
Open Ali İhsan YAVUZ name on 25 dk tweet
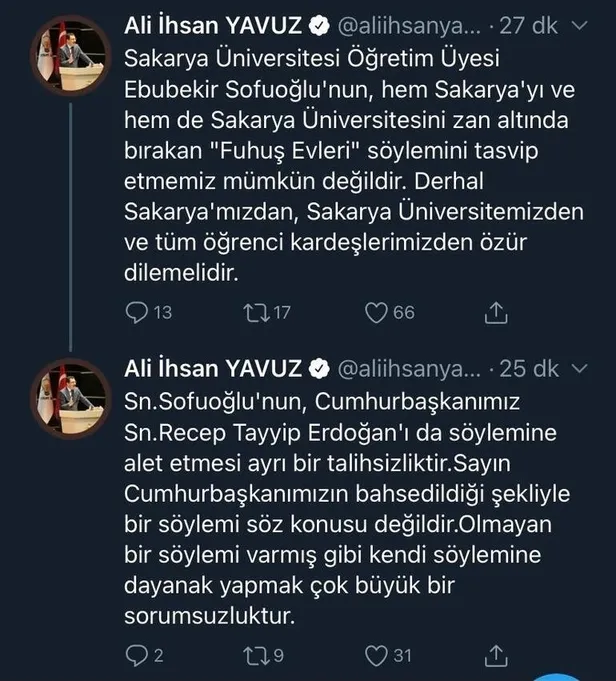pyautogui.click(x=213, y=368)
